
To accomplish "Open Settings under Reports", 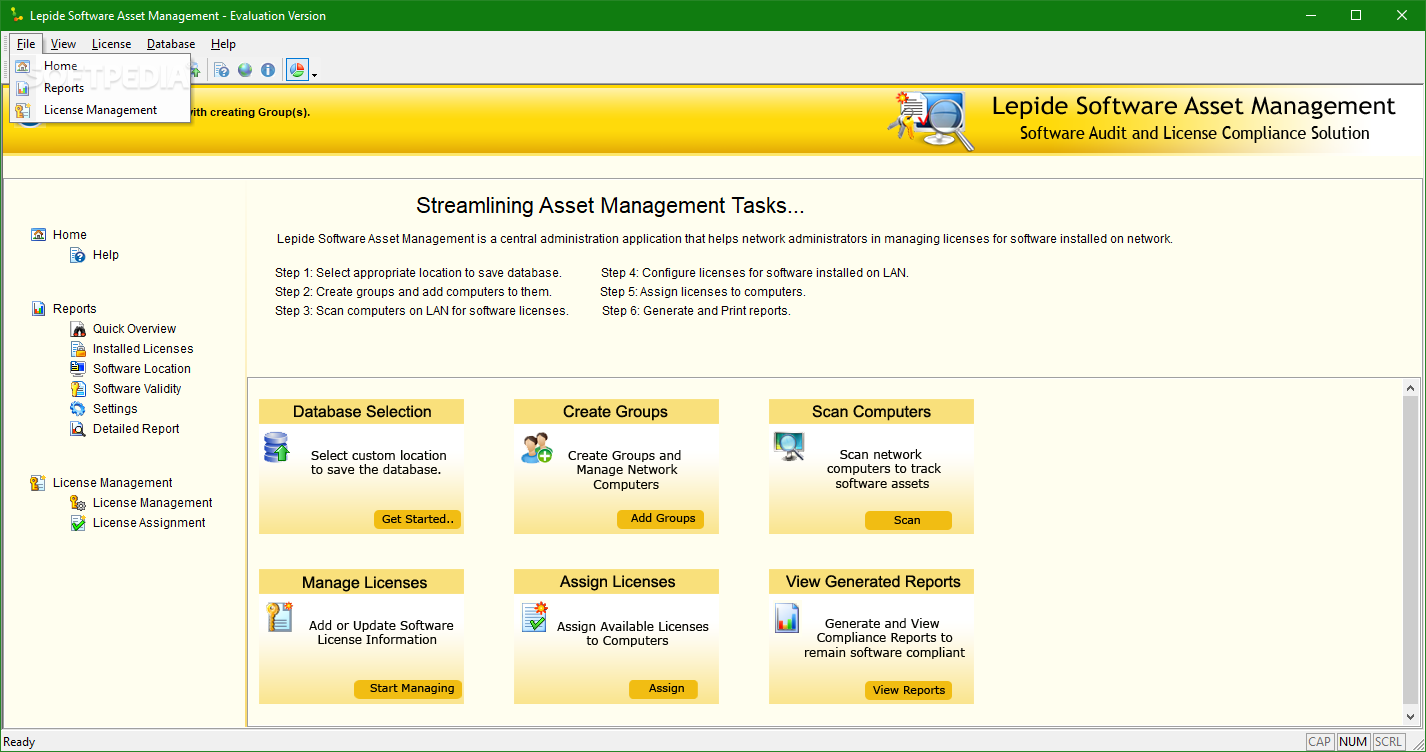I will (x=115, y=409).
